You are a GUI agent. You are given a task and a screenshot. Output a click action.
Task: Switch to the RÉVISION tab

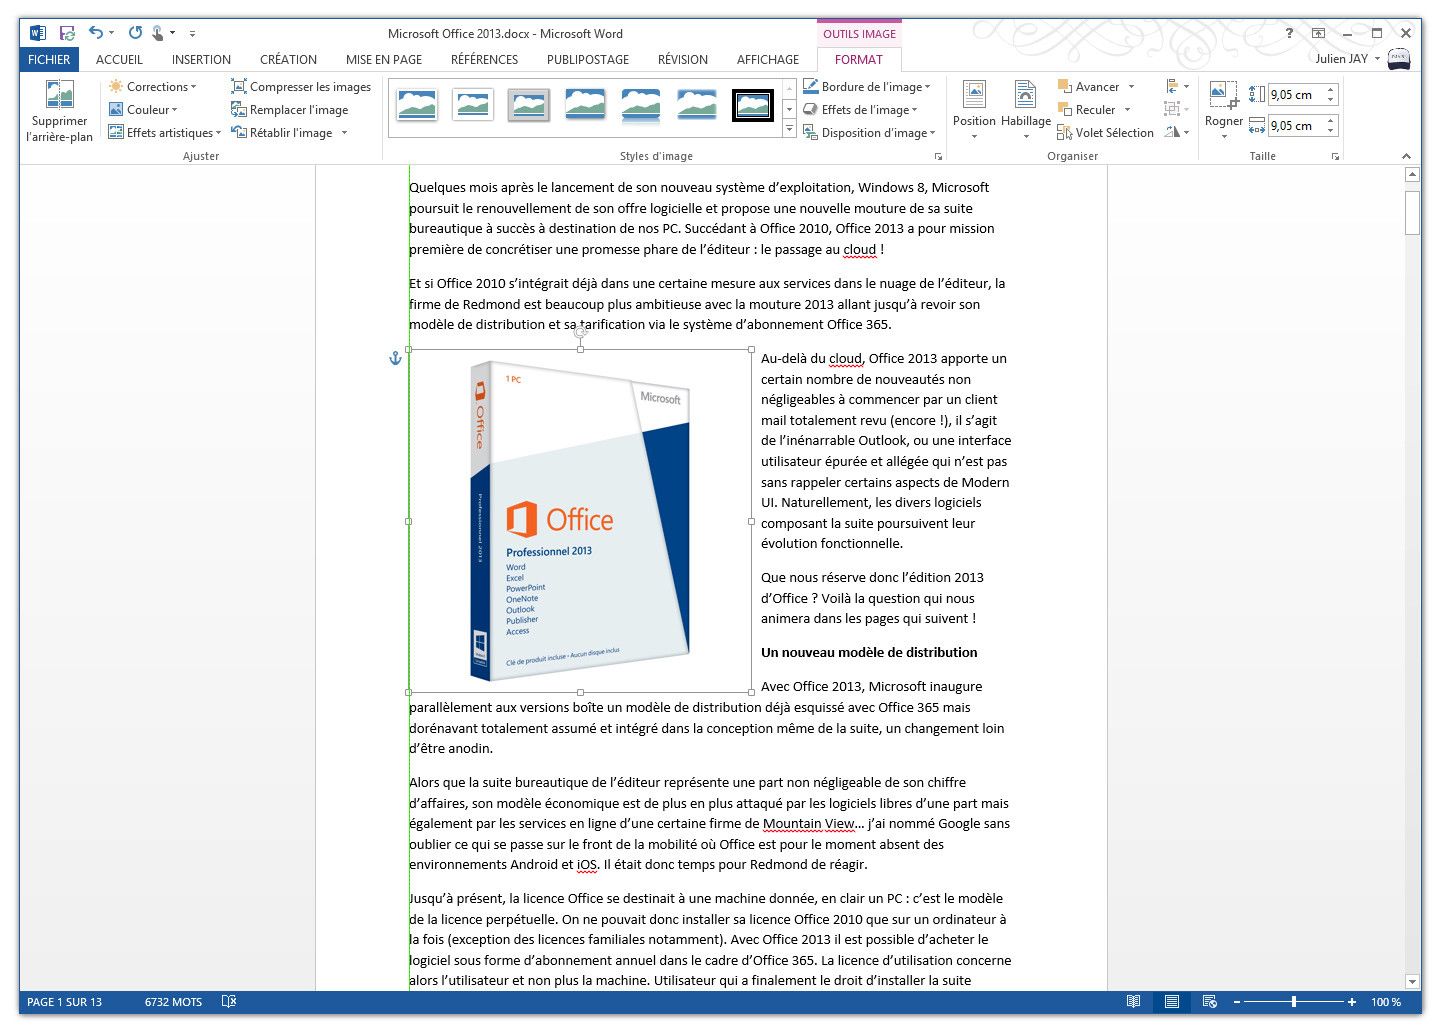[x=682, y=59]
